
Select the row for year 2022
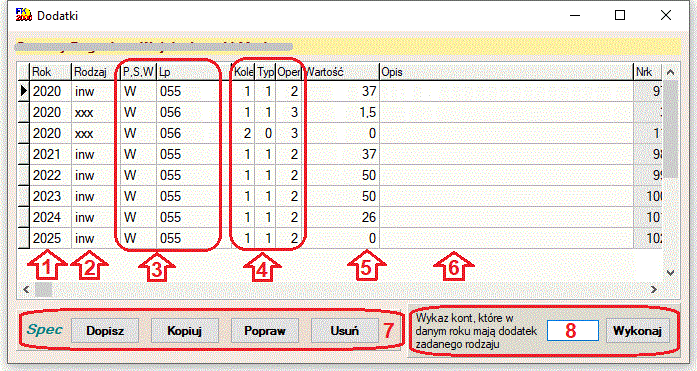pos(340,176)
